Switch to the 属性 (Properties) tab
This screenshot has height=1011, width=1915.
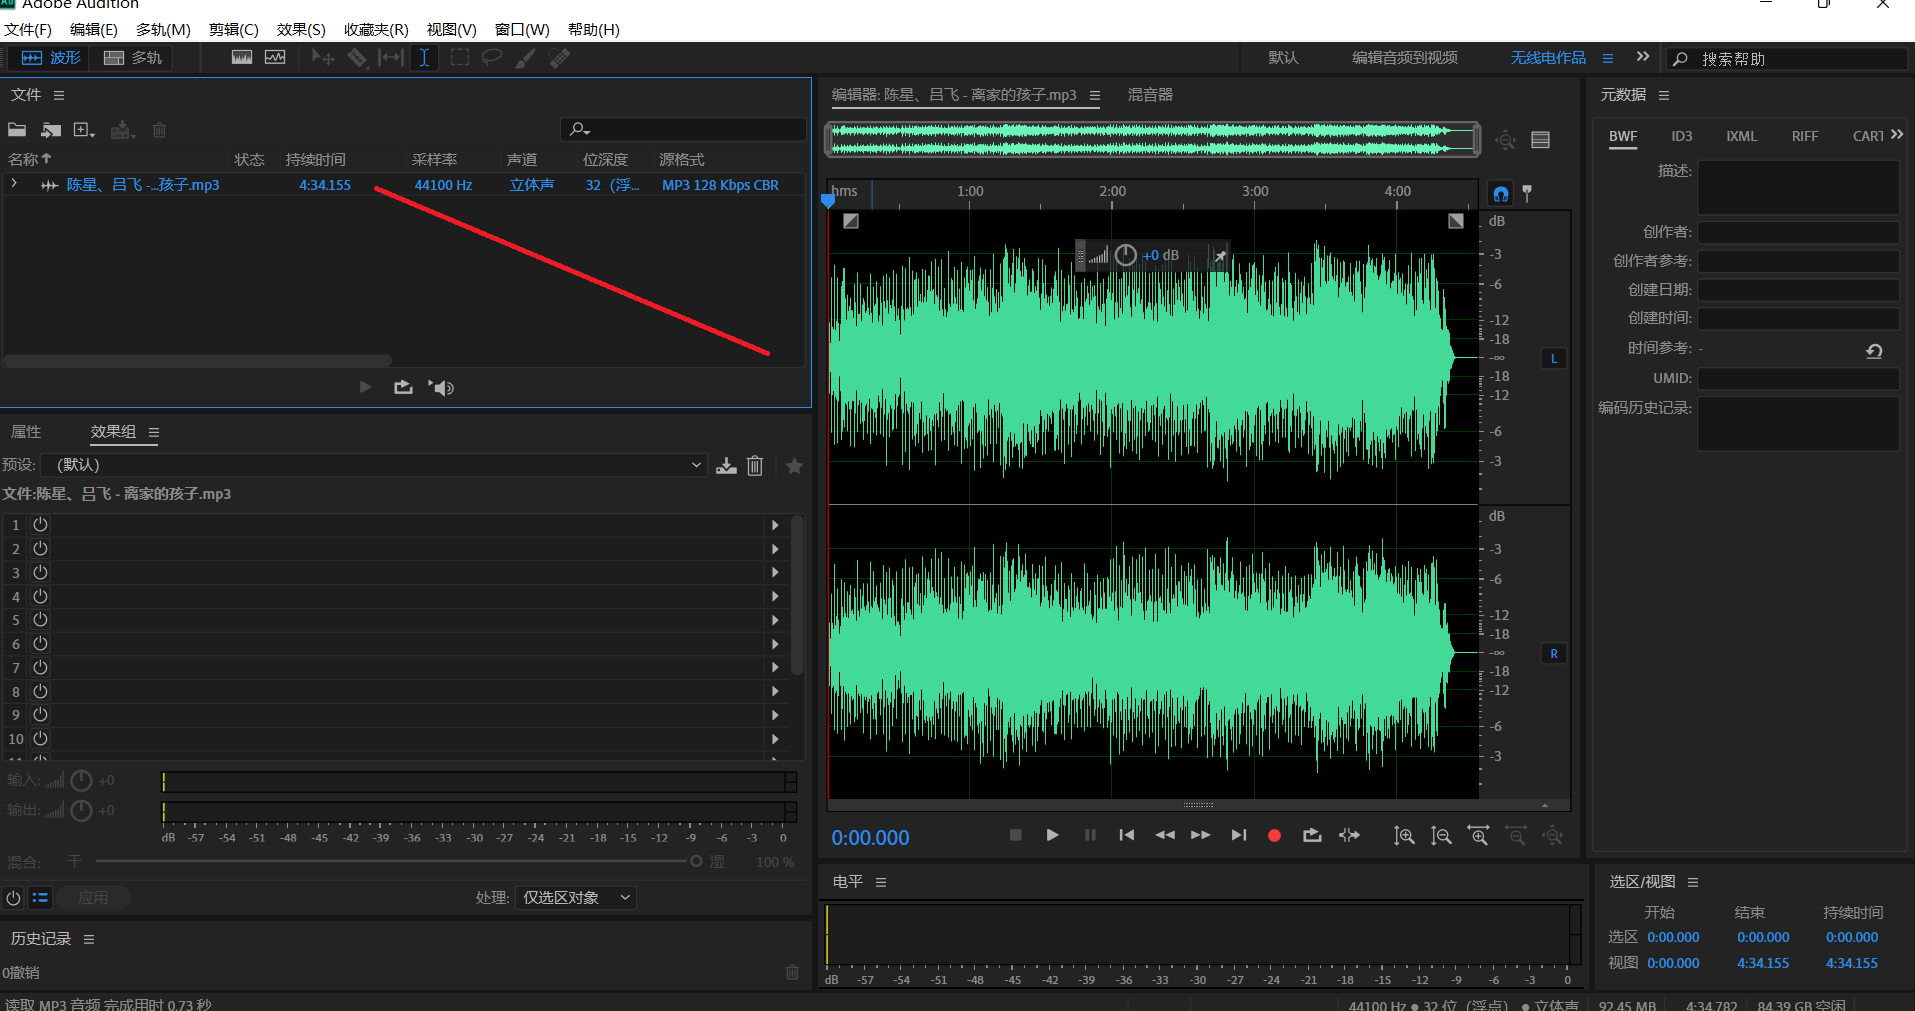point(26,432)
